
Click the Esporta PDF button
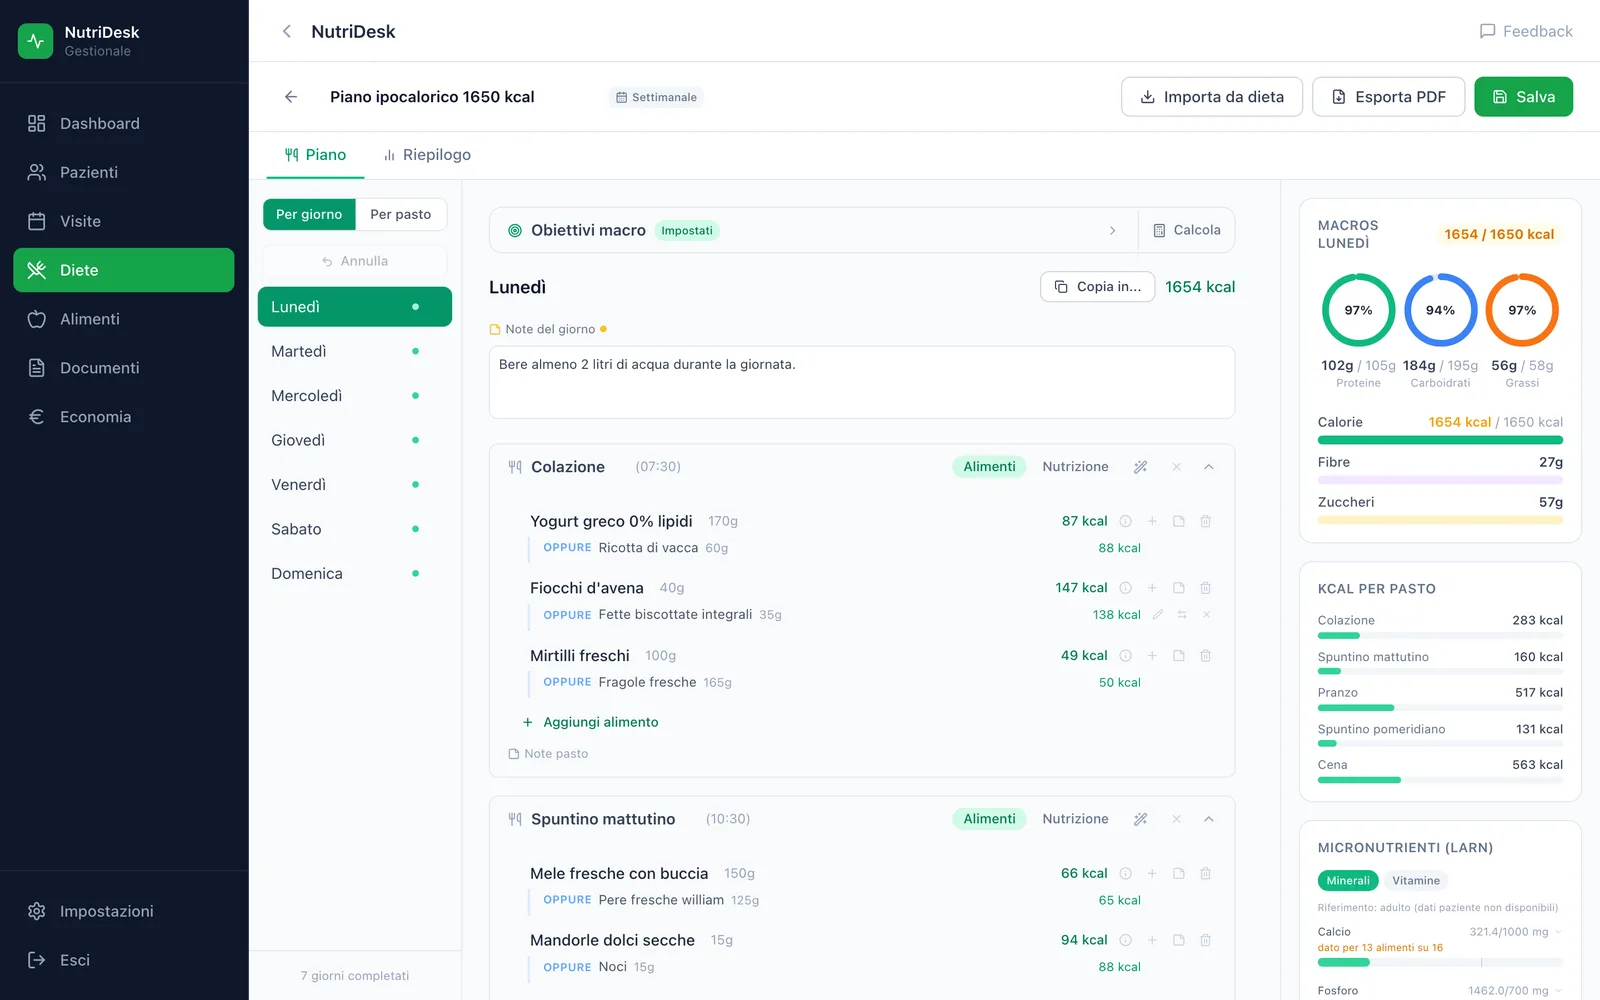click(1389, 97)
